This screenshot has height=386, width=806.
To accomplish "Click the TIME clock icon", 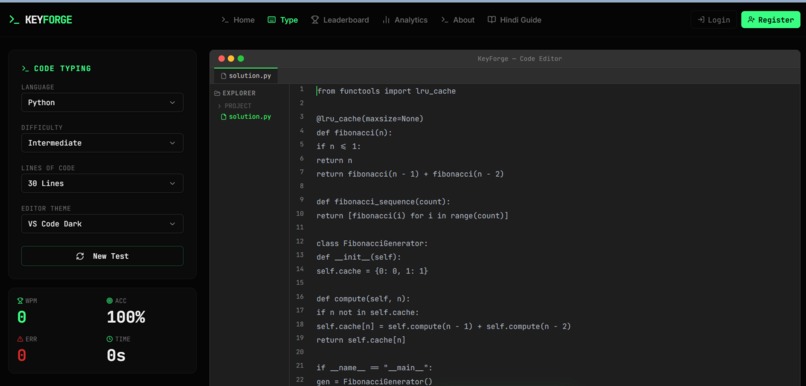I will (x=109, y=339).
